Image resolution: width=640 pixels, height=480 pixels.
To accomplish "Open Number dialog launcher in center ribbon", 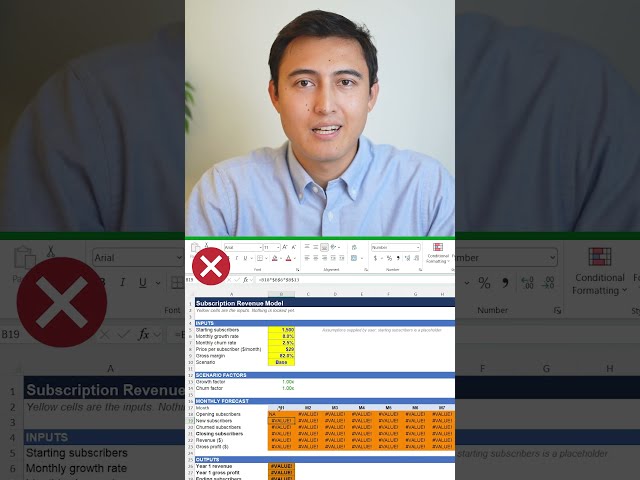I will coord(420,270).
